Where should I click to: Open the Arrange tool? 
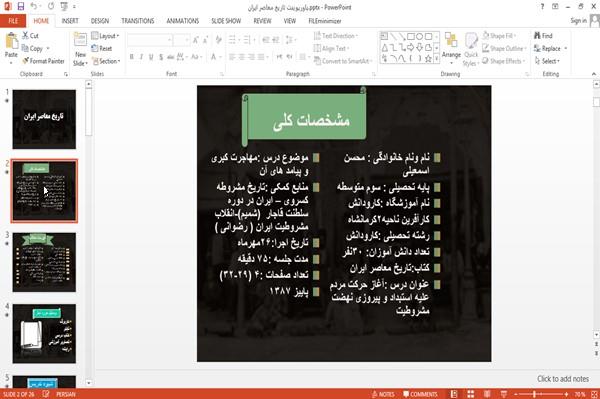[451, 48]
